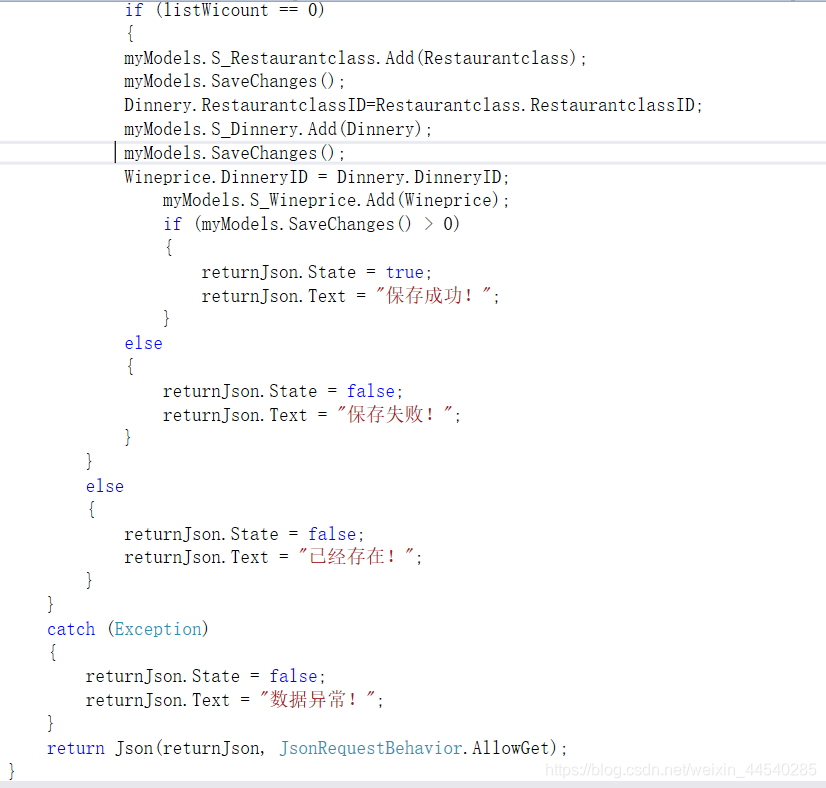Click "returnJson.State = false;" above 已经存在
This screenshot has height=788, width=826.
click(x=244, y=534)
